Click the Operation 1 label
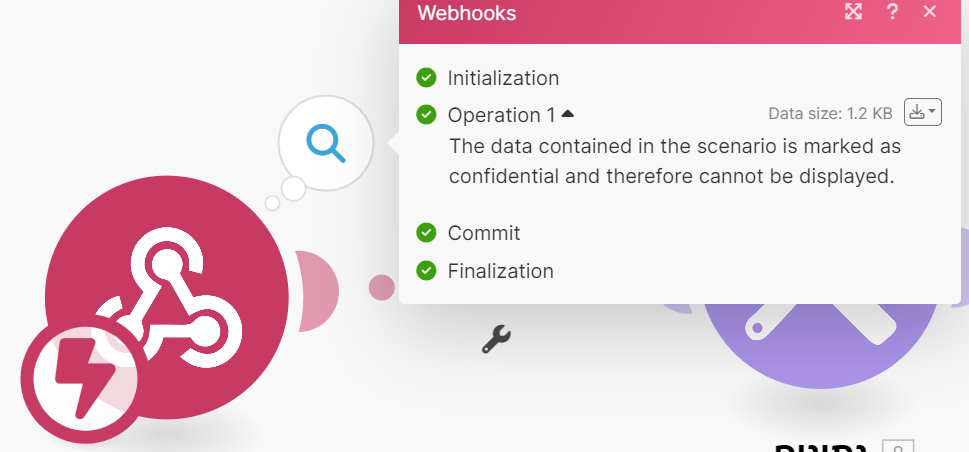This screenshot has width=969, height=452. [500, 115]
